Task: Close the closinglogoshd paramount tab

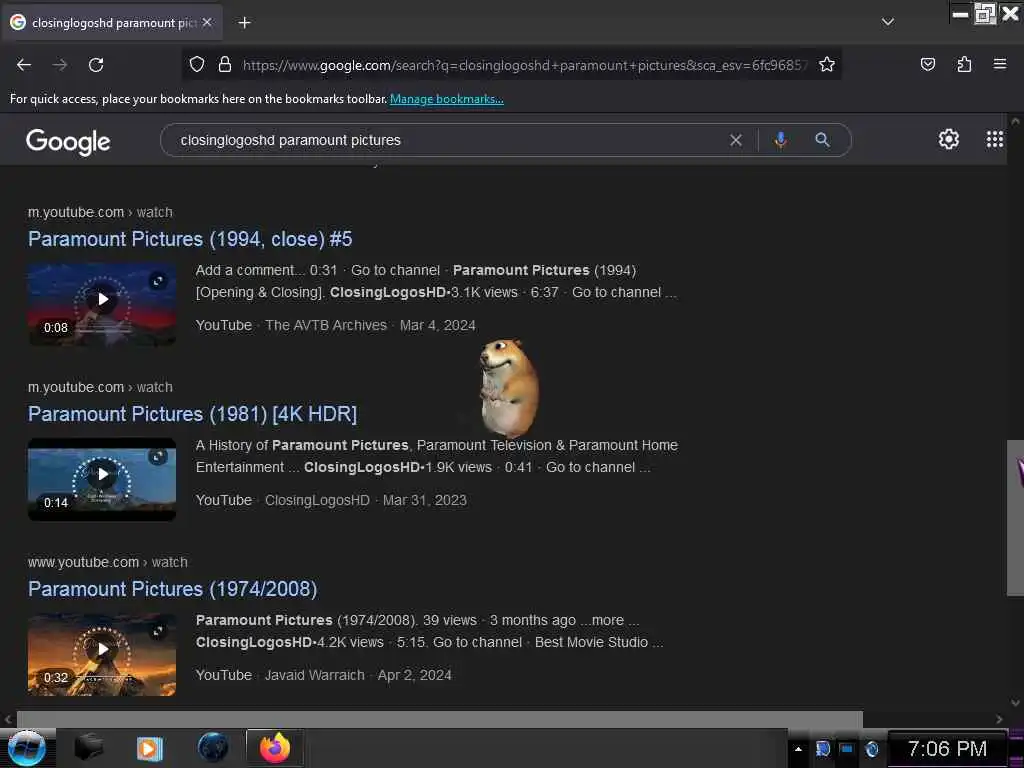Action: (x=207, y=23)
